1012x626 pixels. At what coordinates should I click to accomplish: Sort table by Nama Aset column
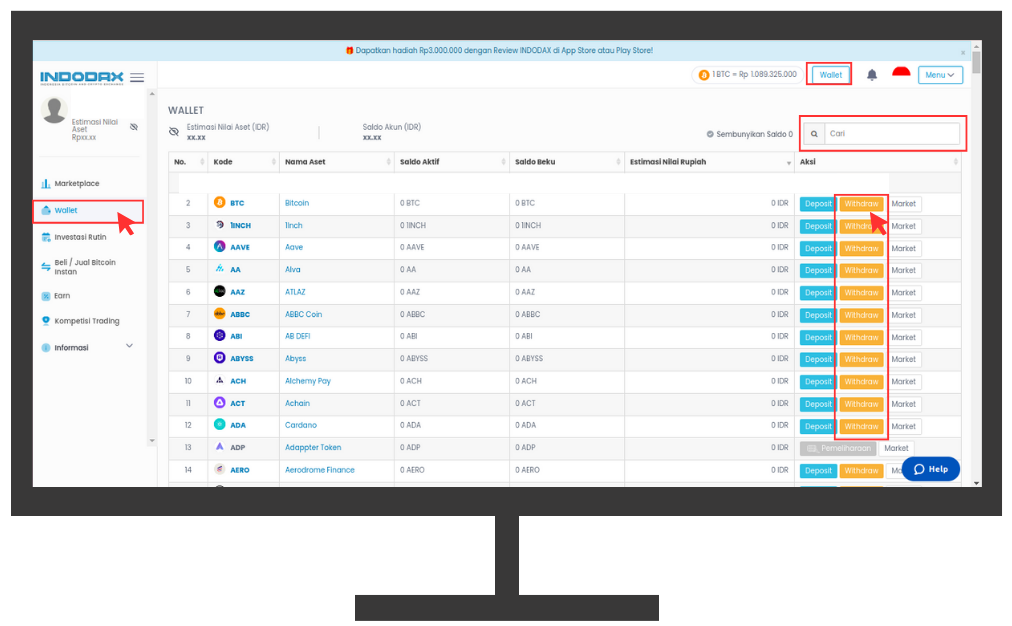337,162
